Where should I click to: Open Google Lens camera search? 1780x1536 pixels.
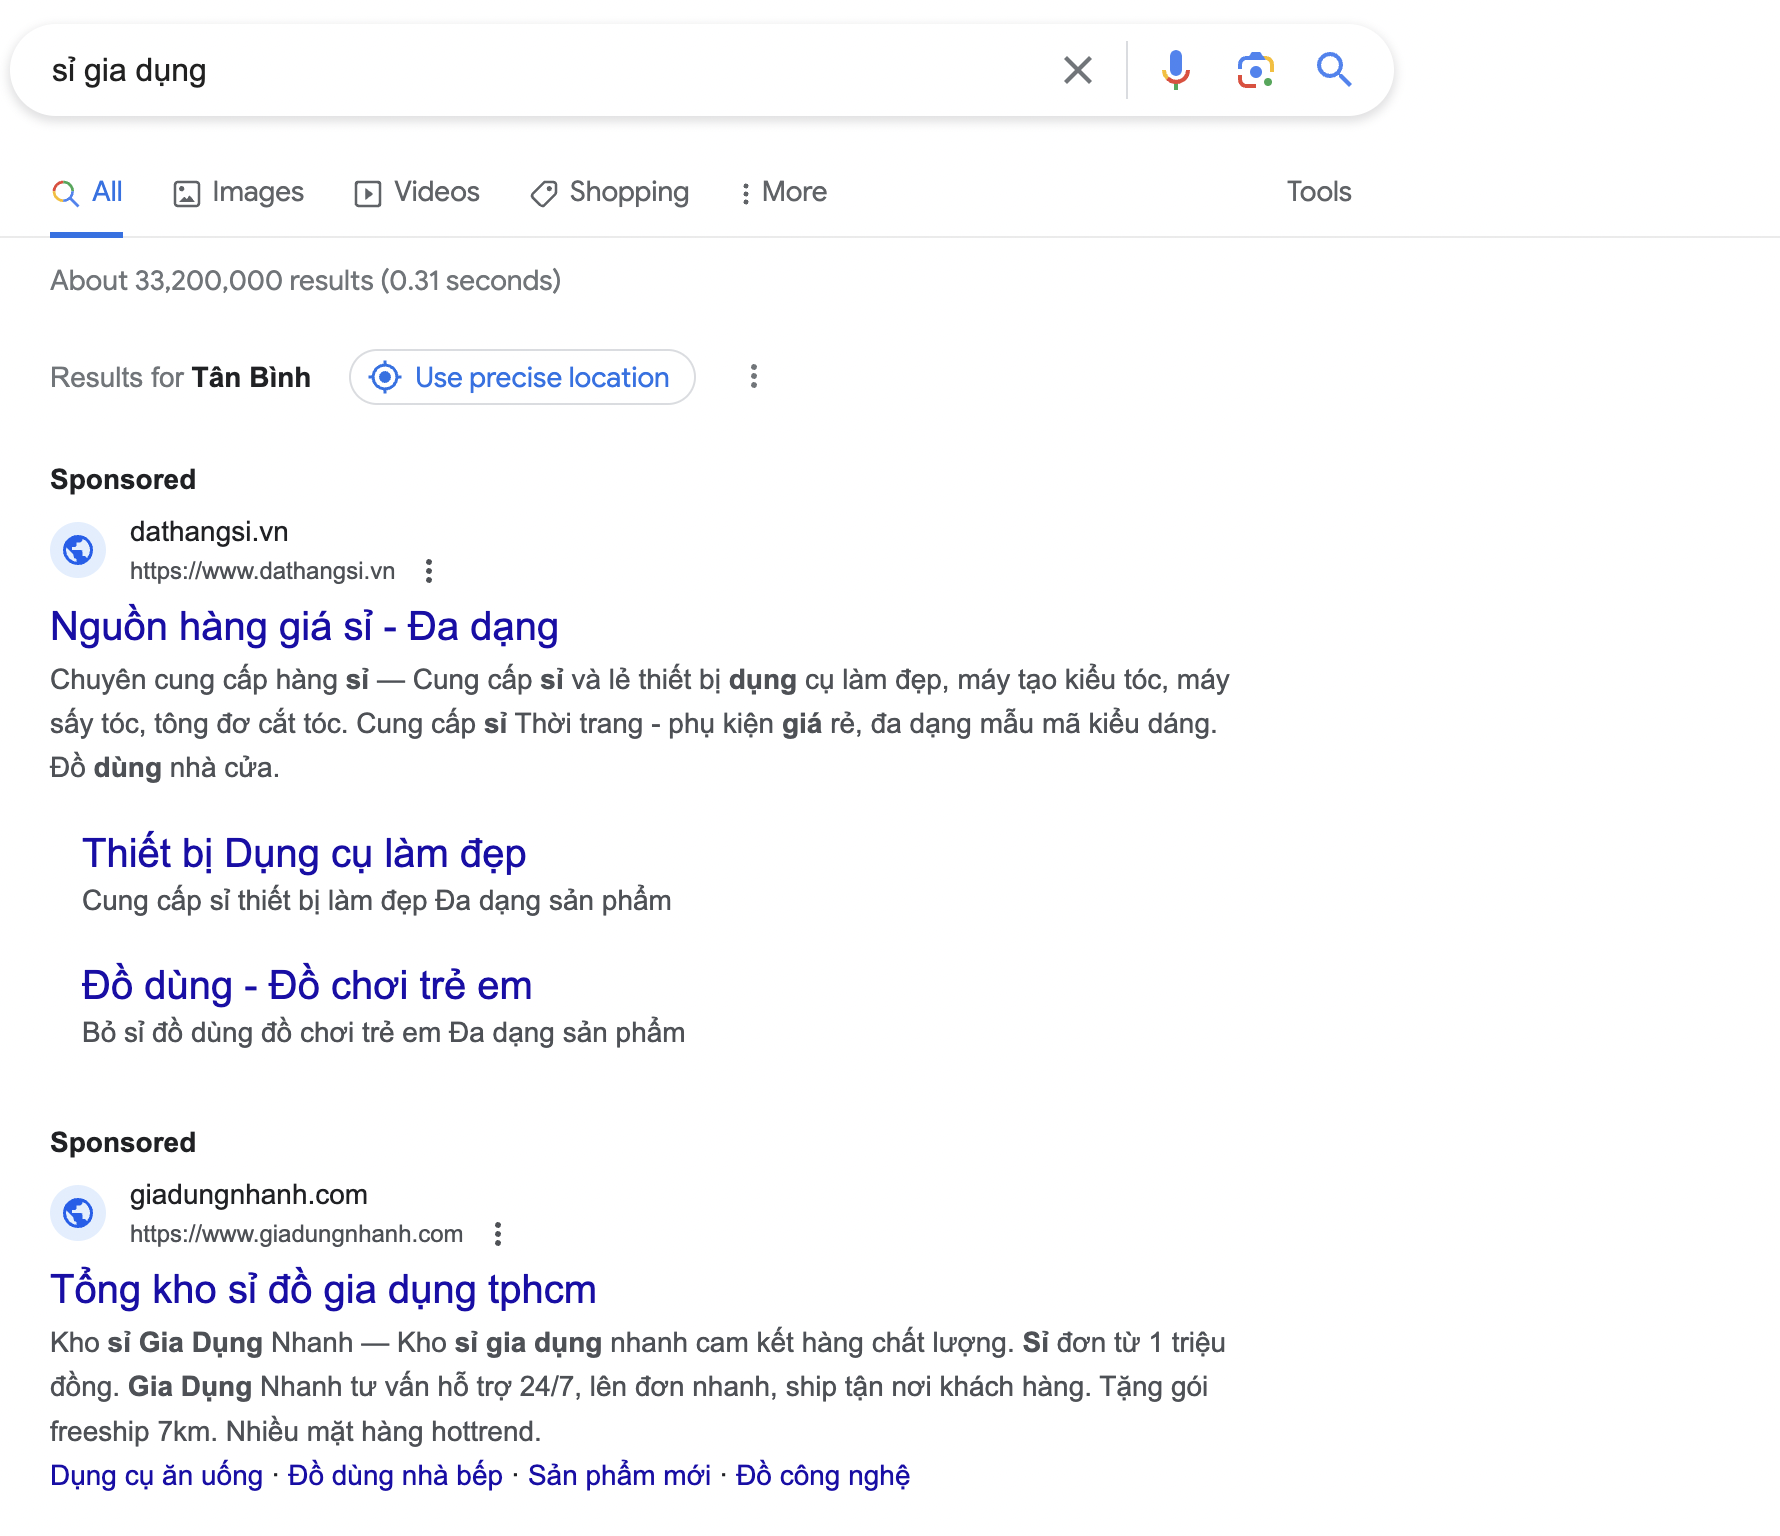[1255, 70]
